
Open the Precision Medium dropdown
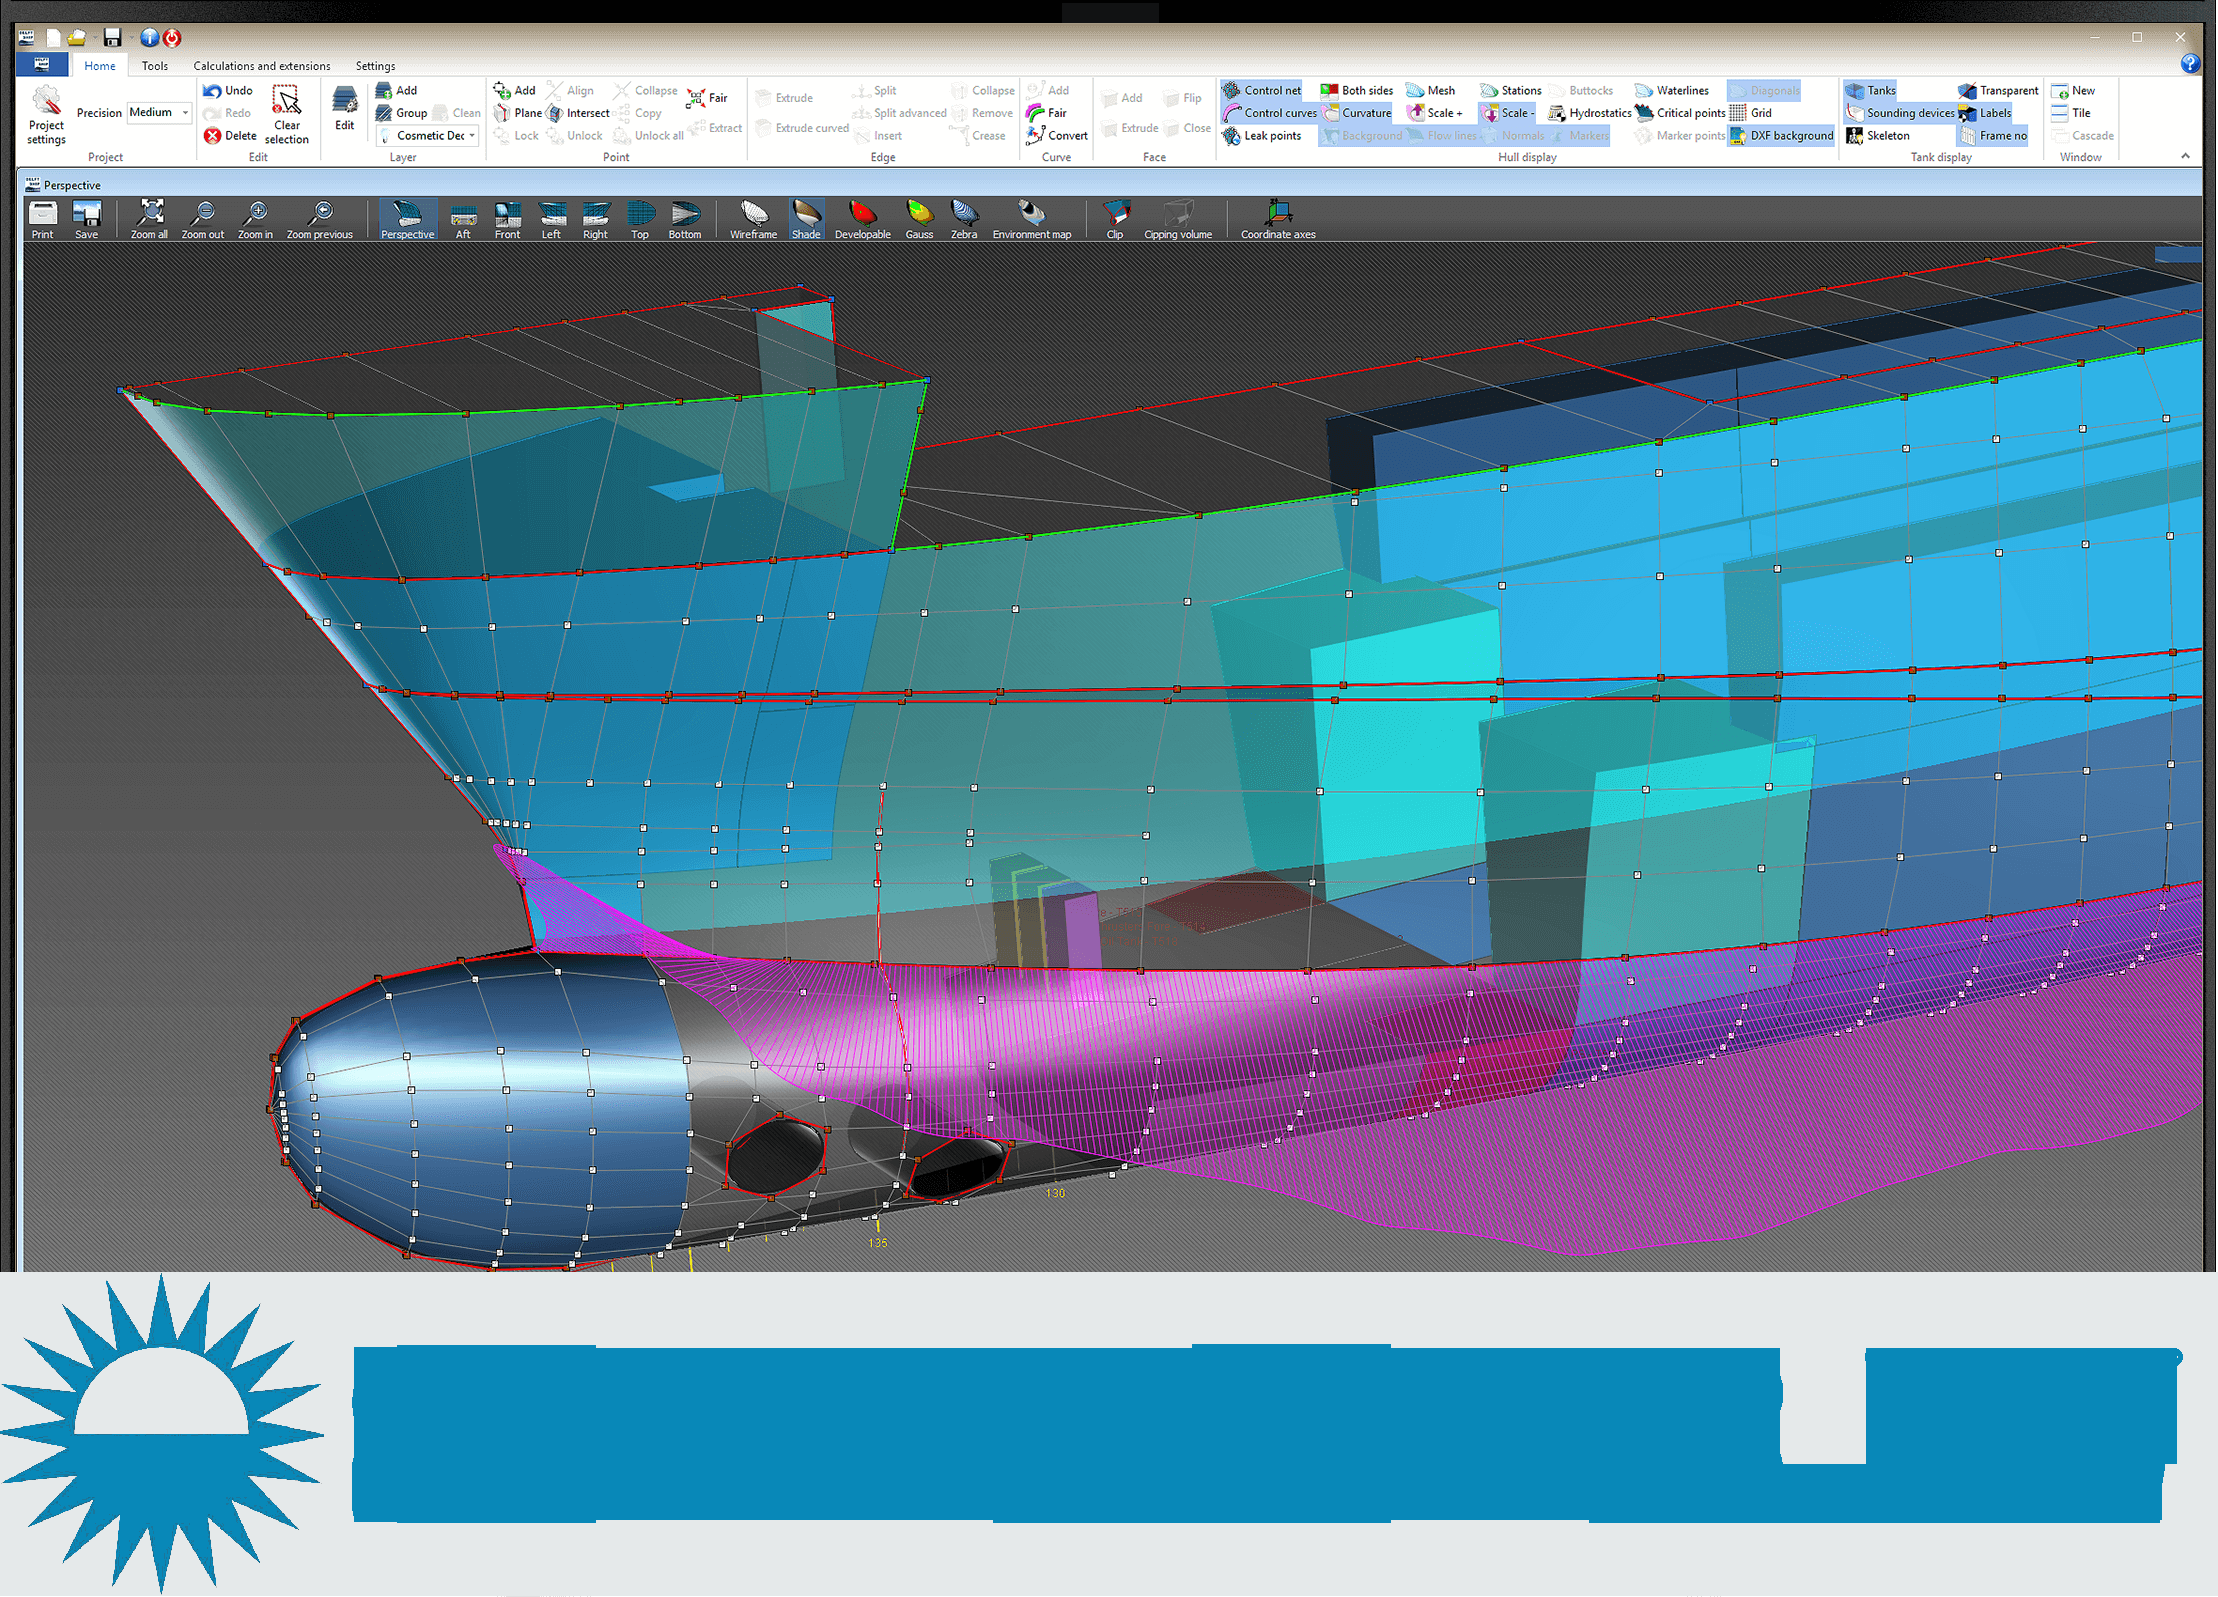185,113
